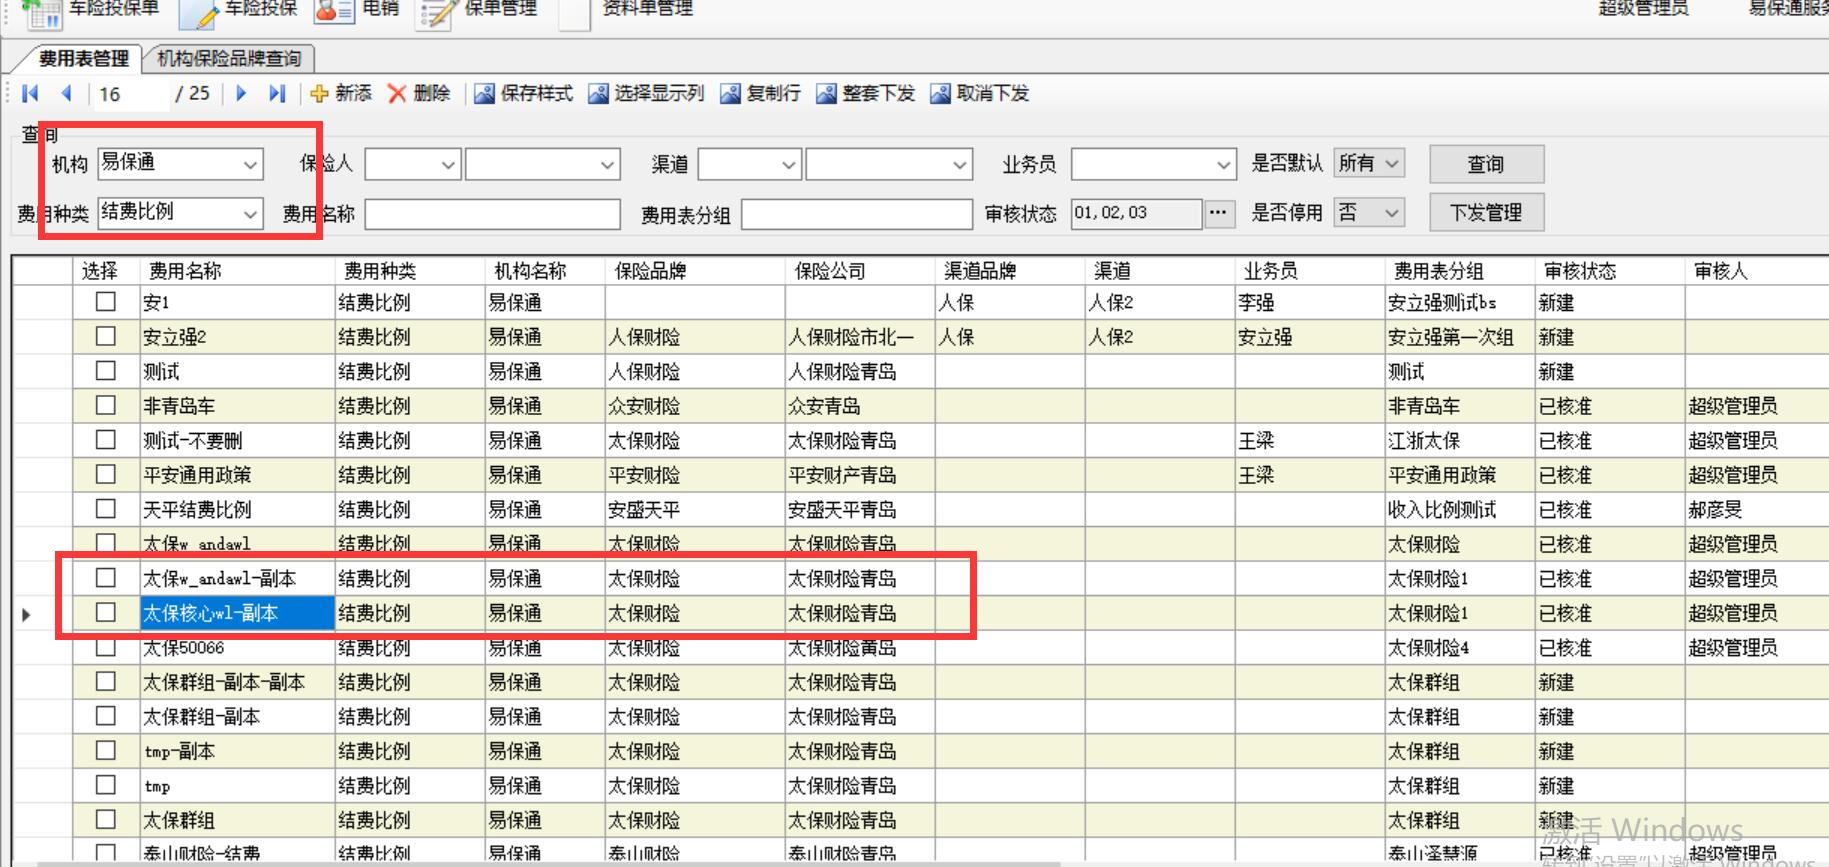This screenshot has width=1829, height=867.
Task: Click the 整套下发 toolbar icon
Action: click(826, 94)
